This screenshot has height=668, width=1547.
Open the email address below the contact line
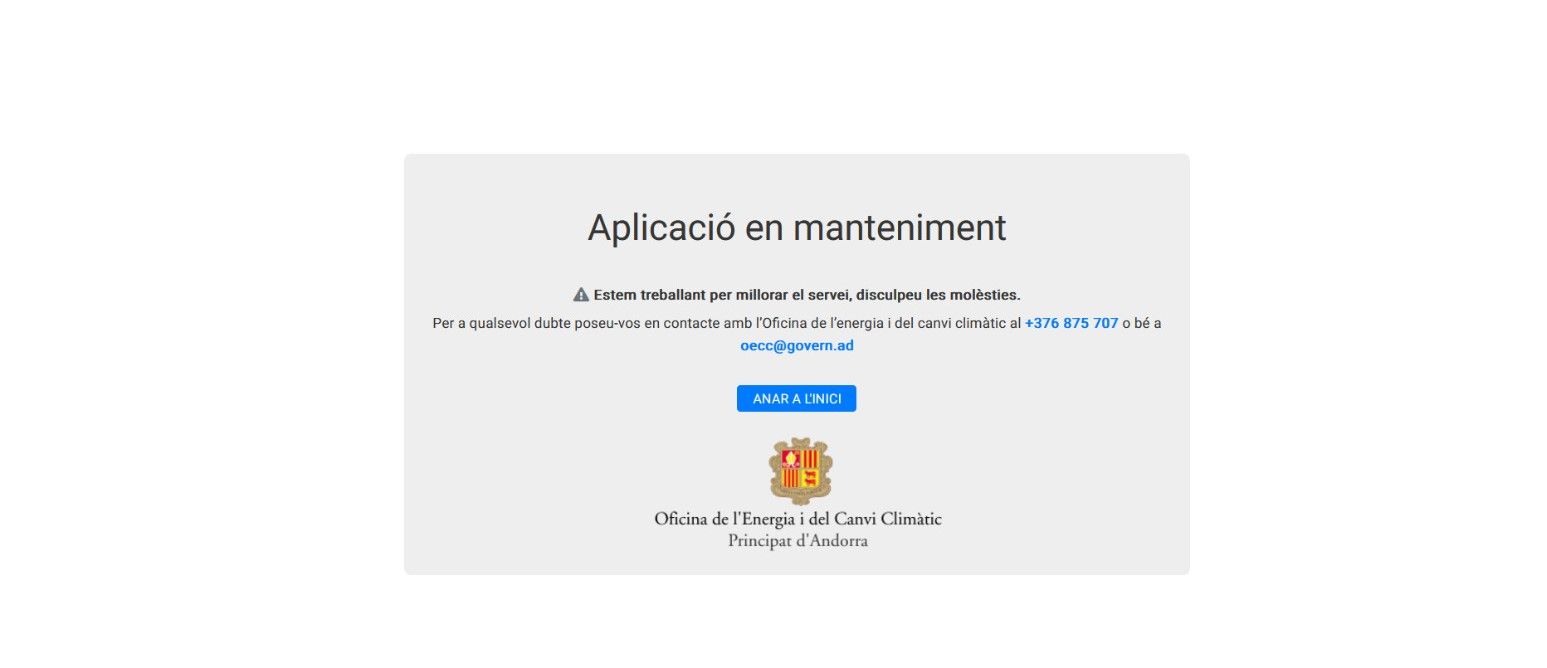797,345
